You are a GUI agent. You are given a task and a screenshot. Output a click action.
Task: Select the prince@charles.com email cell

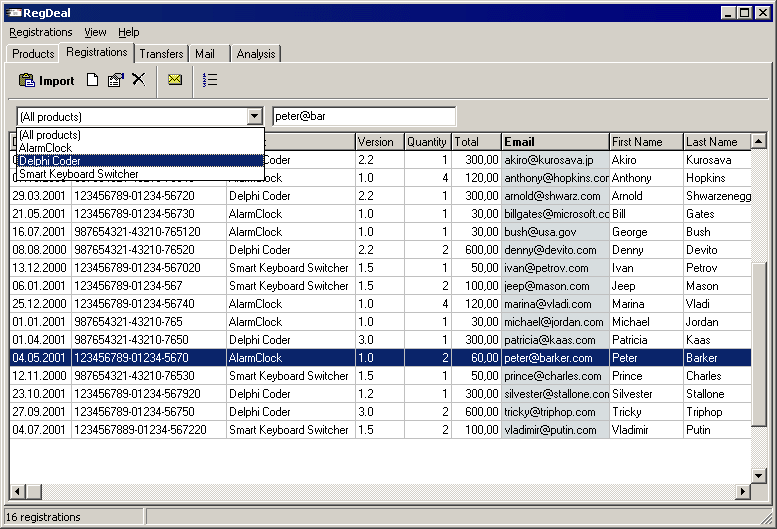click(555, 376)
